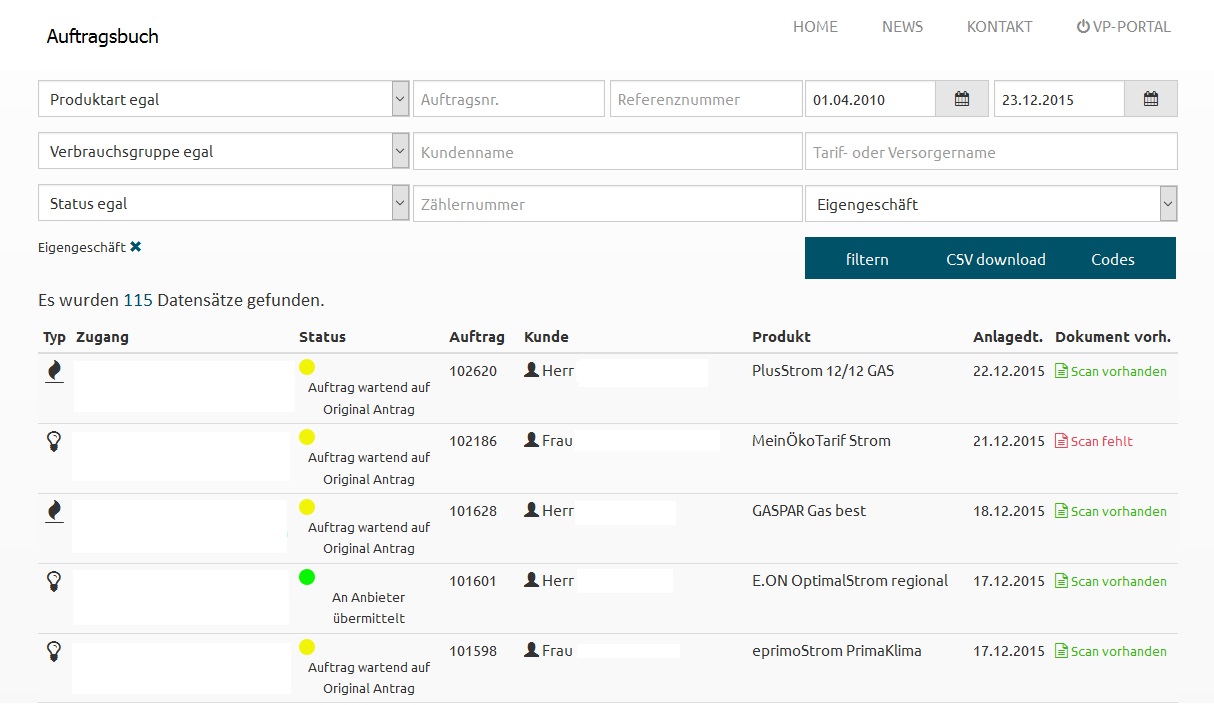The width and height of the screenshot is (1214, 705).
Task: Click the Dokument vorh. column header
Action: [x=1113, y=337]
